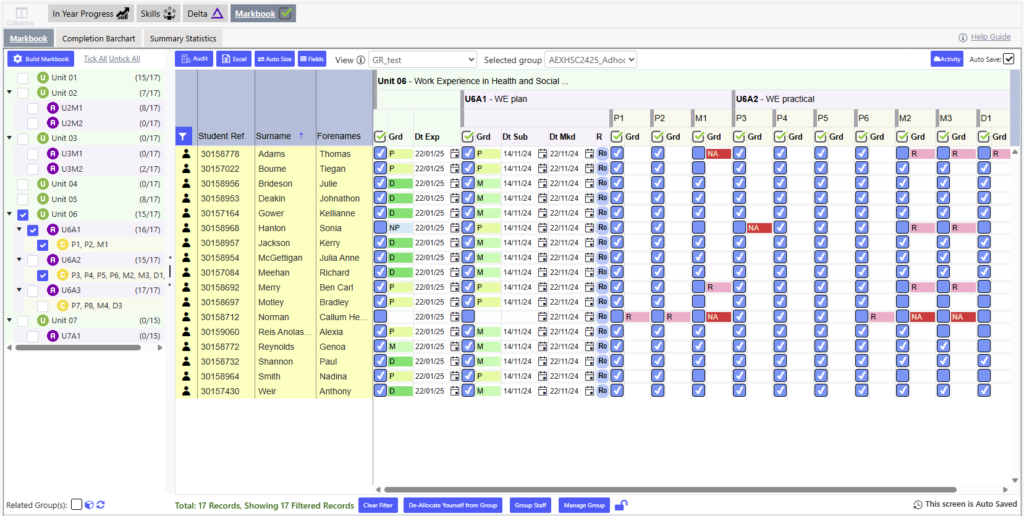
Task: Click yellow C icon for P1, P2, M1
Action: point(63,245)
